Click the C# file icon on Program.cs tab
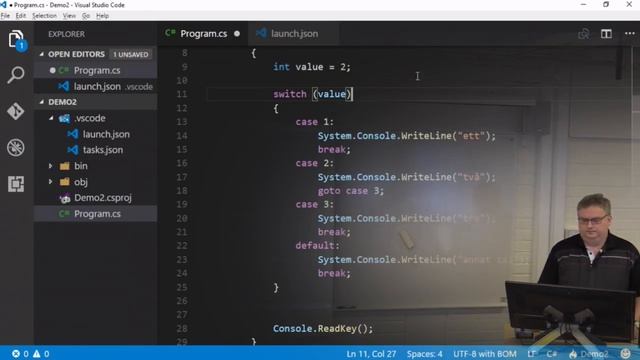Image resolution: width=640 pixels, height=360 pixels. [170, 33]
